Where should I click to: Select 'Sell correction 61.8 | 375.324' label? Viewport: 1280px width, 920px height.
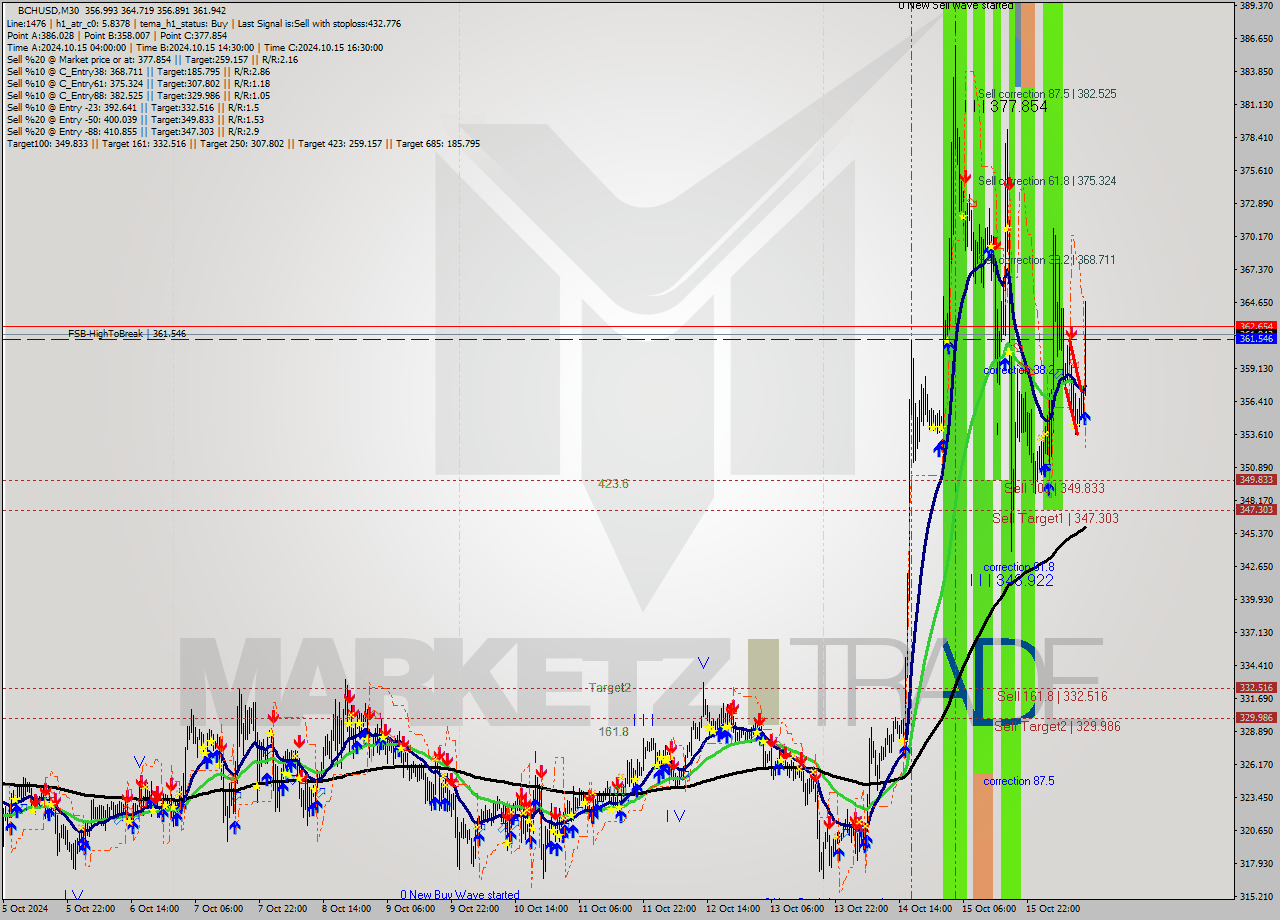tap(1047, 181)
